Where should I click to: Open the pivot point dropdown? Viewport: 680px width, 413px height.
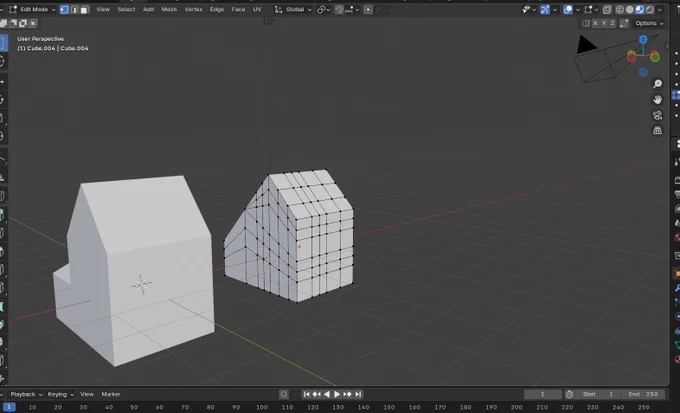324,9
